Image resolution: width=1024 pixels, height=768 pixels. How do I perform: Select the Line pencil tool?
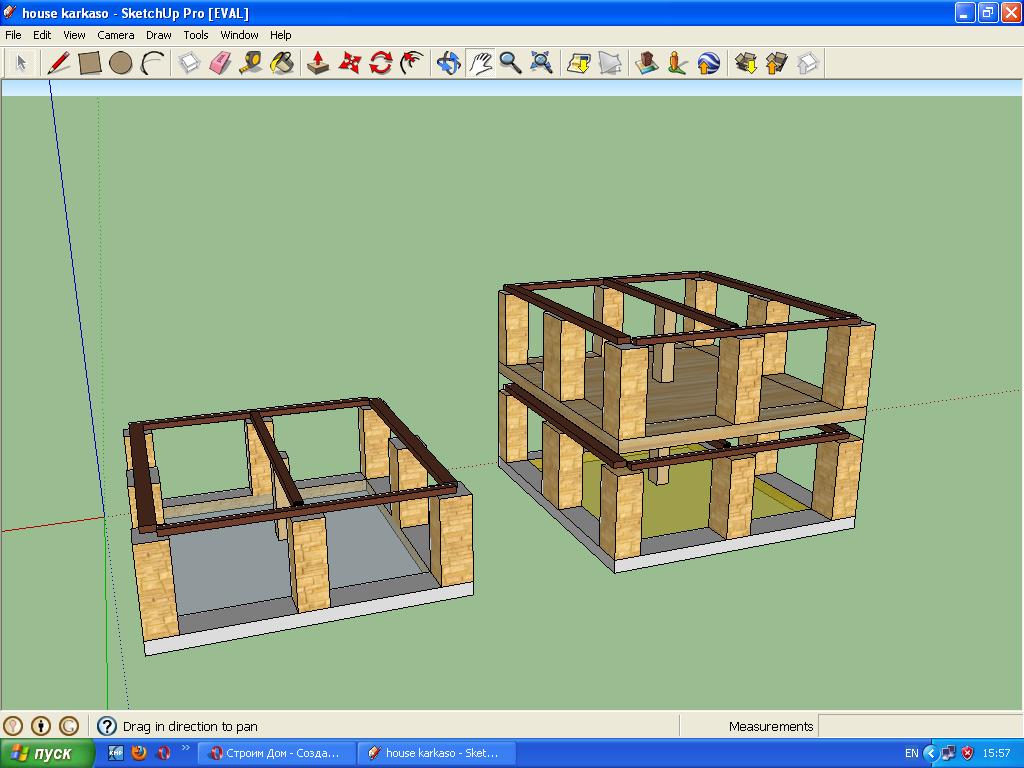(59, 63)
